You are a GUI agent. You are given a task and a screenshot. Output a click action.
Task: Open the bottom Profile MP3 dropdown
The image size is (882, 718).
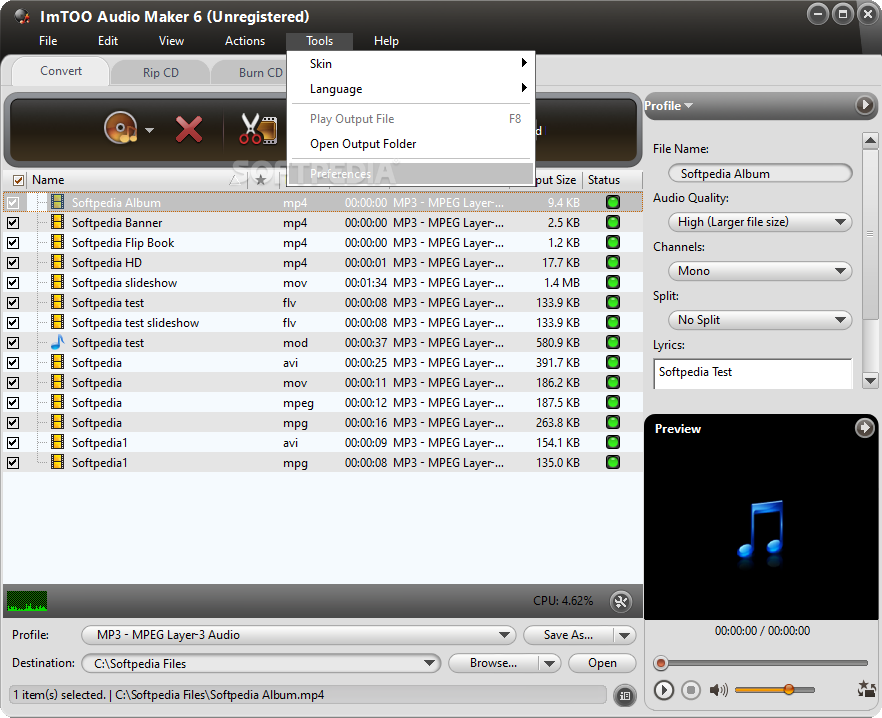point(299,635)
